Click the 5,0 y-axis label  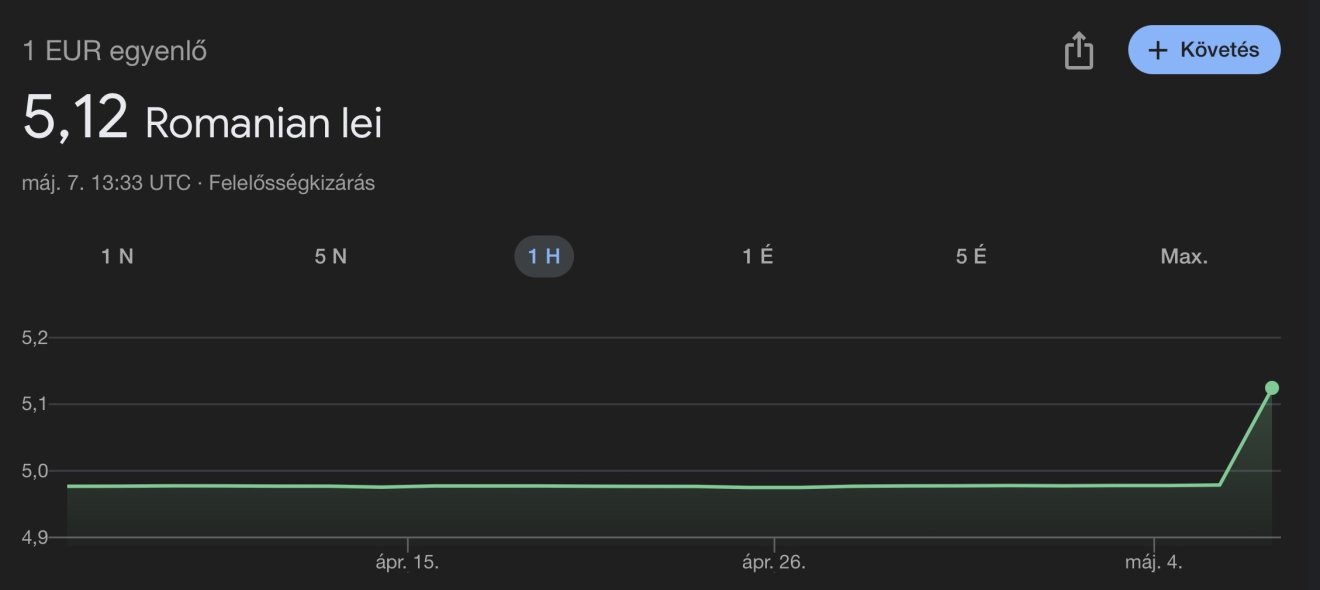(x=34, y=471)
